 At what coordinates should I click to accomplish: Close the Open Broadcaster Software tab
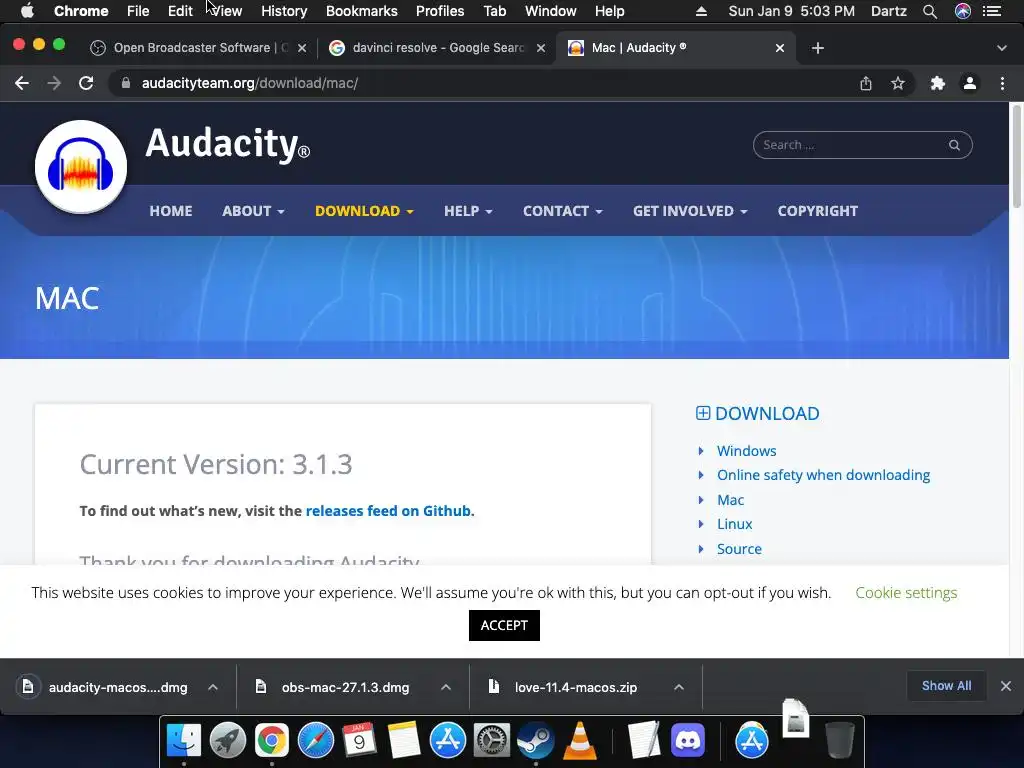click(x=302, y=48)
